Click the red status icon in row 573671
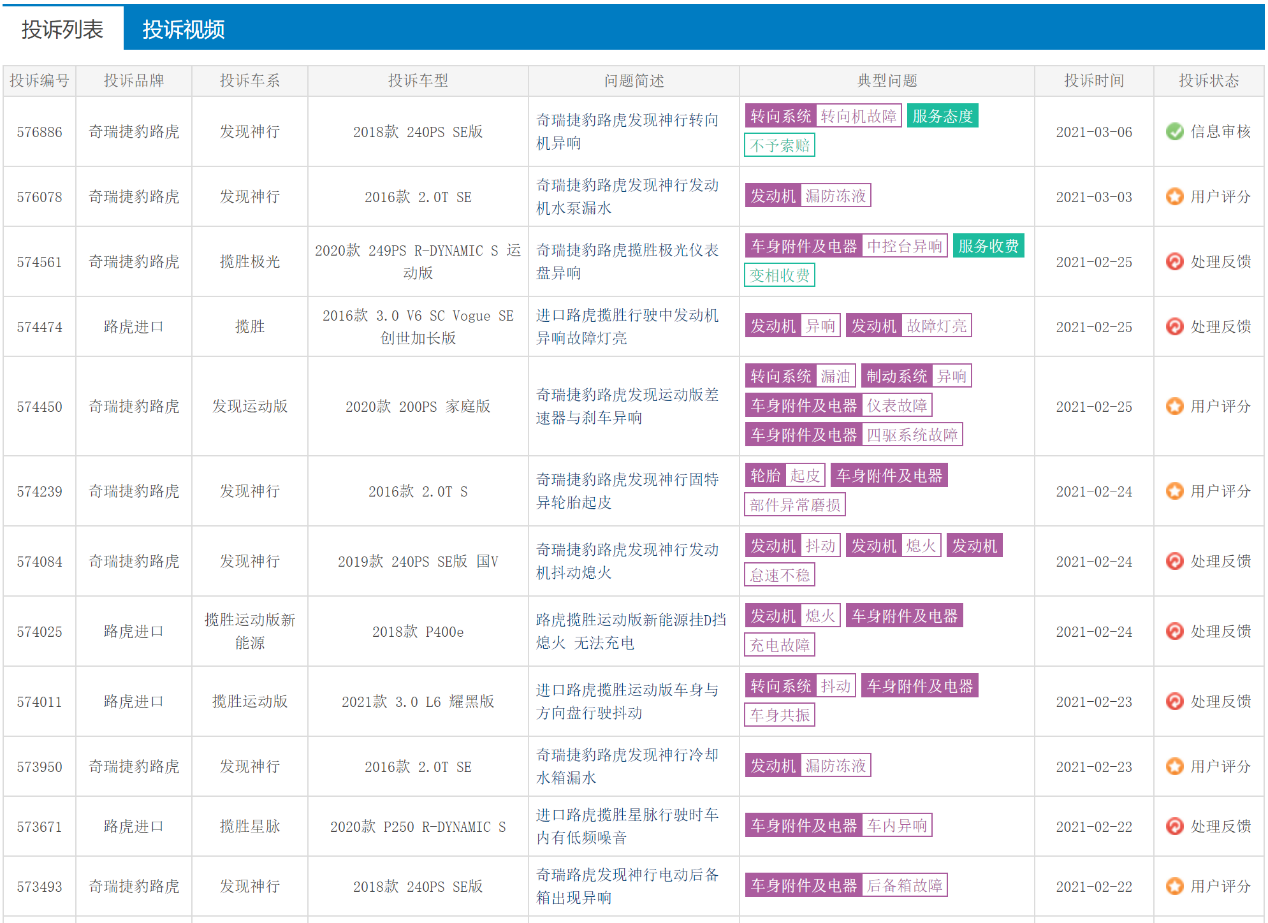 [1175, 826]
